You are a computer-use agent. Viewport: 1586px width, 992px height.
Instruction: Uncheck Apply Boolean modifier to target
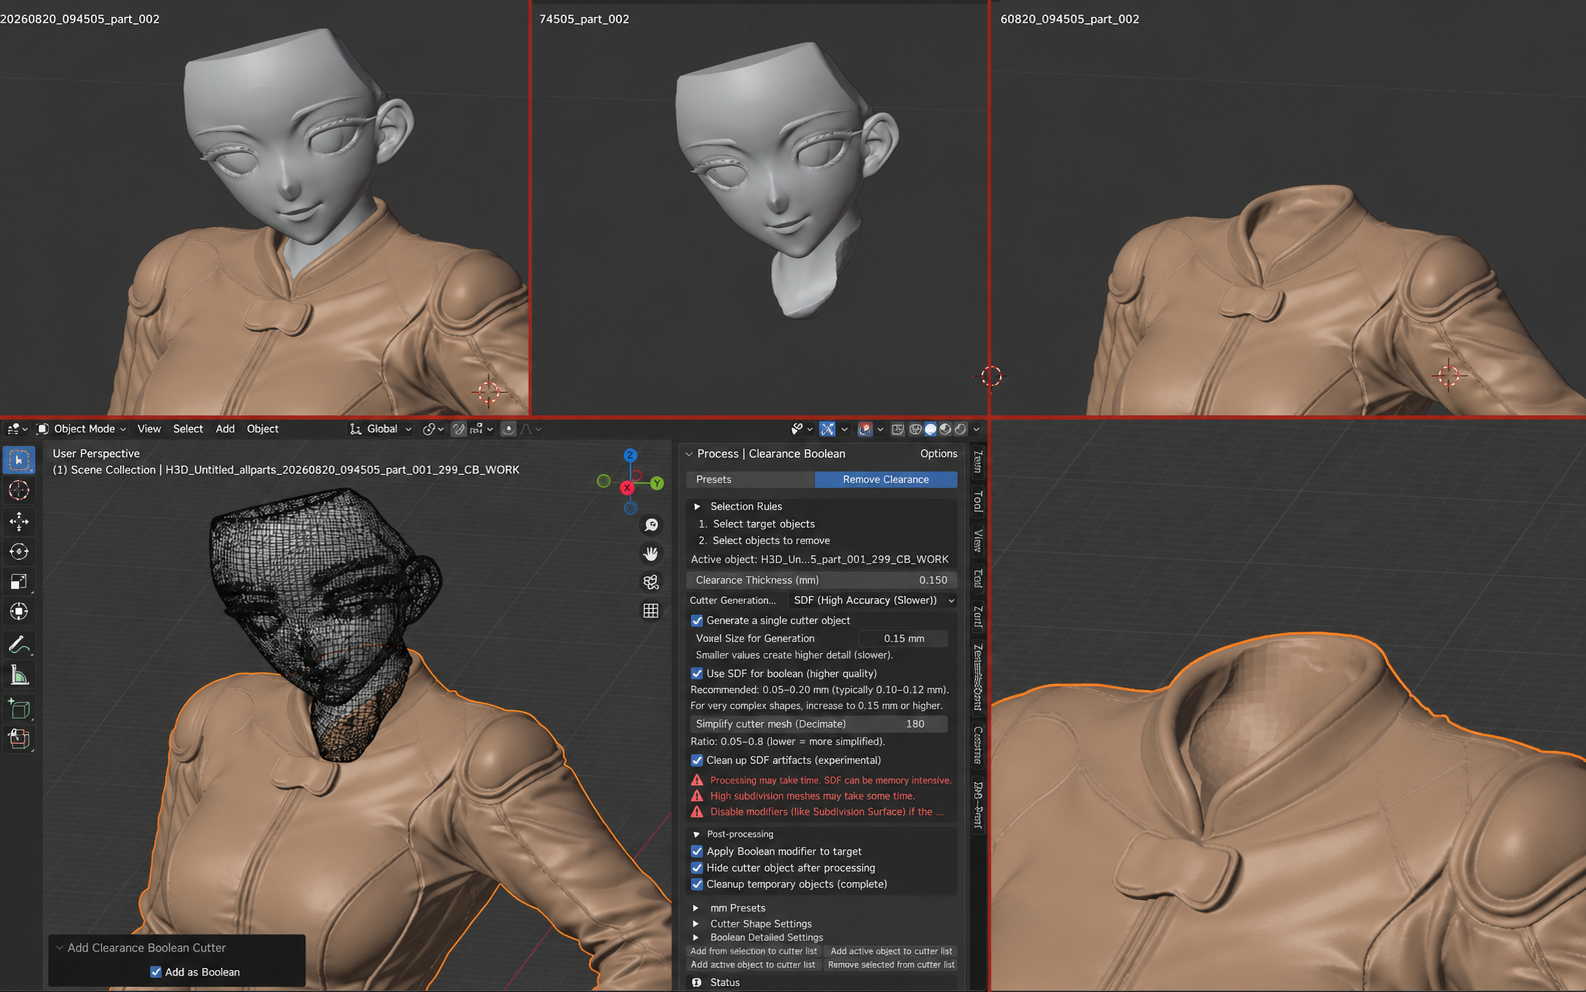[697, 852]
